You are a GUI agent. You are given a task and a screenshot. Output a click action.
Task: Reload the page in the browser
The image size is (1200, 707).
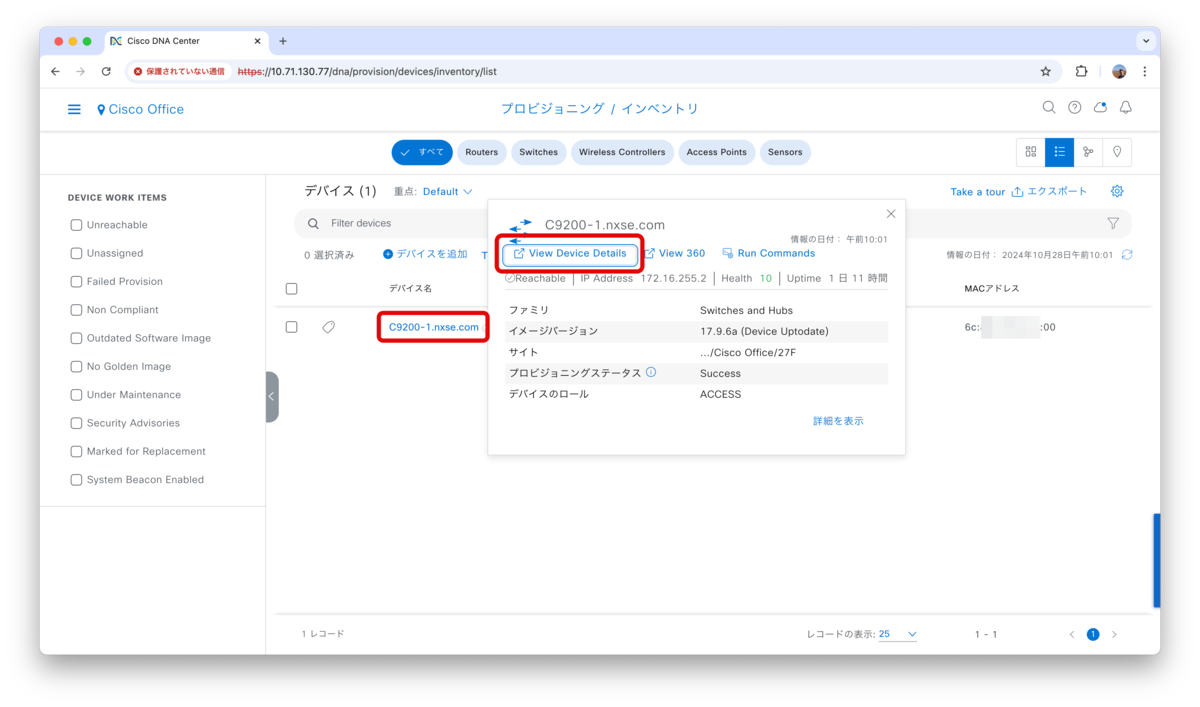click(x=106, y=72)
